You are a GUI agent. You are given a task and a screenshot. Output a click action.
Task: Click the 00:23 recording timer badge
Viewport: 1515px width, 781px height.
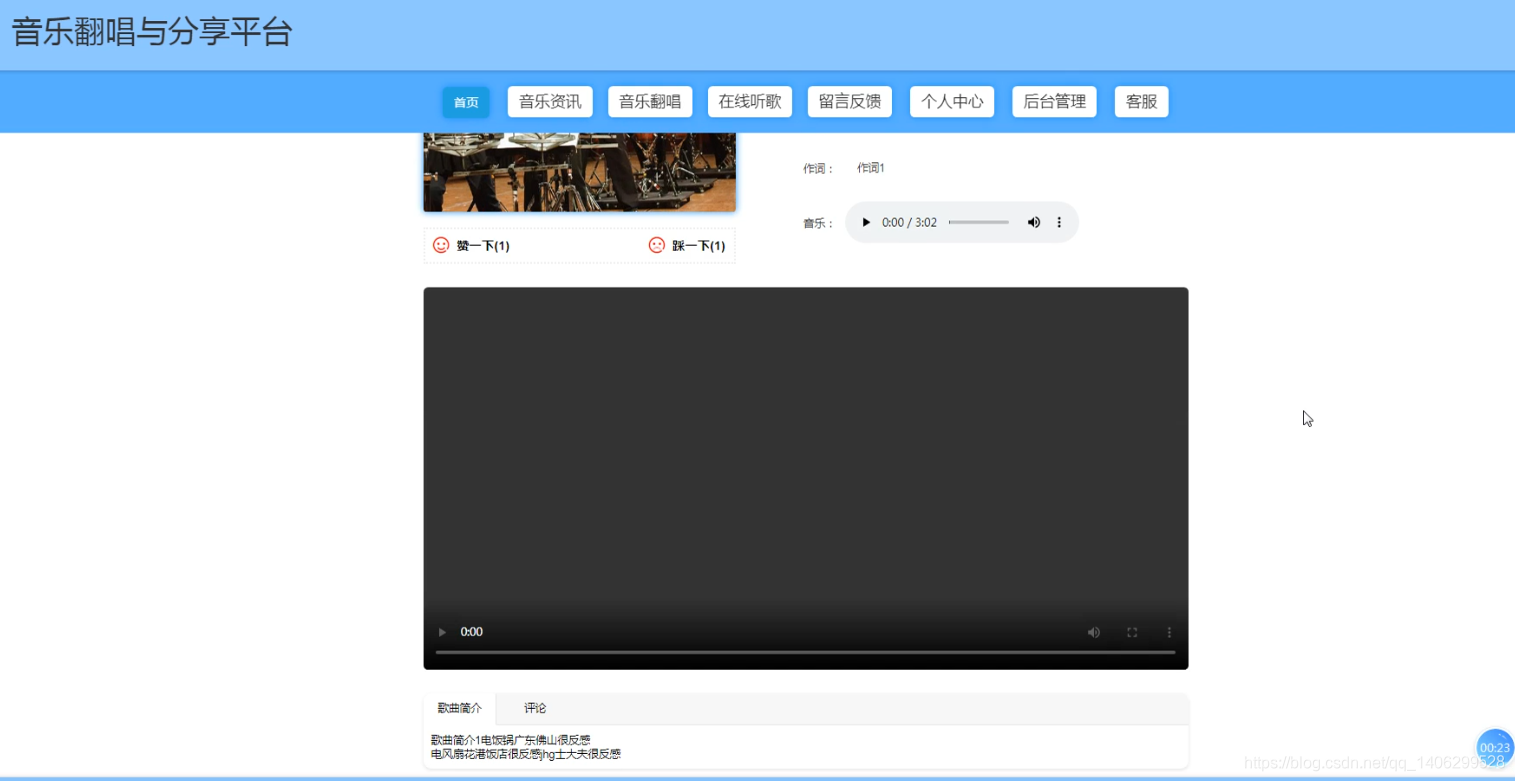(x=1495, y=747)
